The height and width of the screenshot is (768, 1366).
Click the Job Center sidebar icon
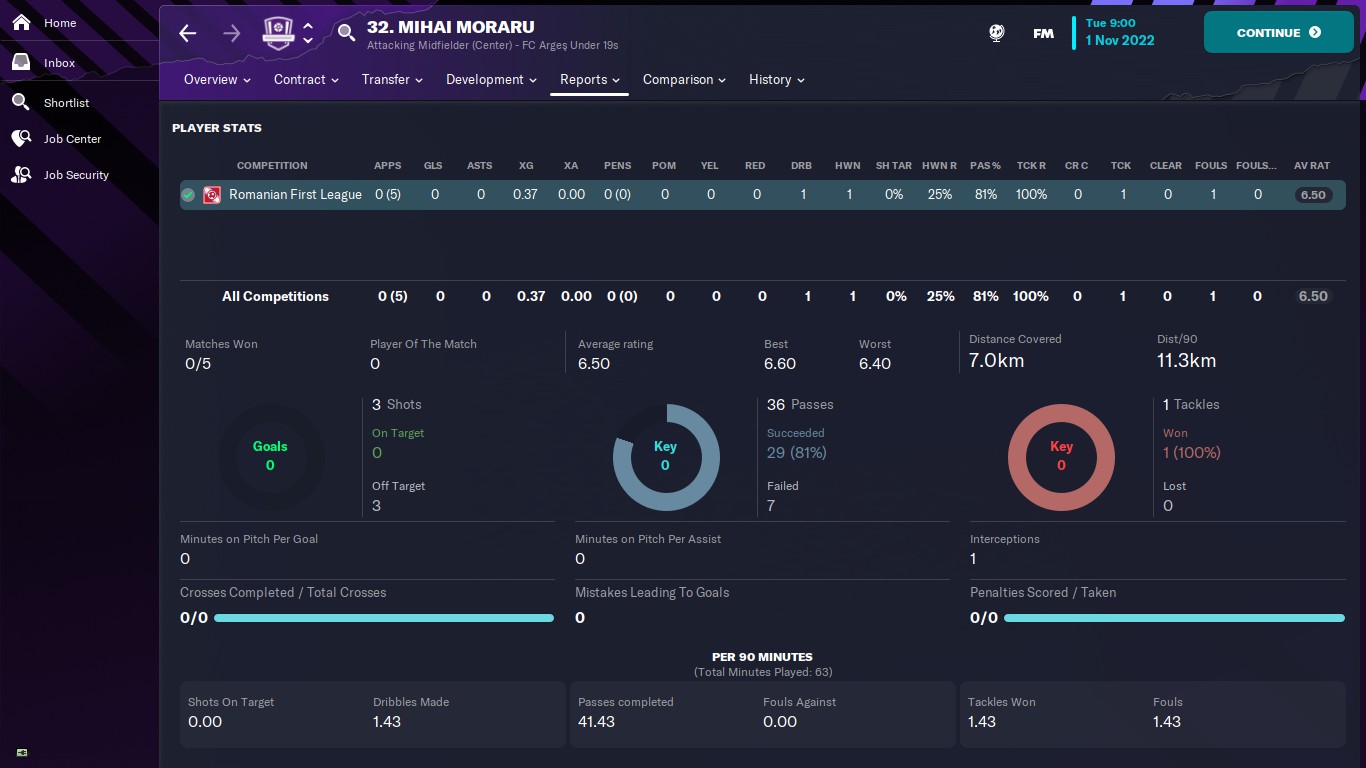21,139
